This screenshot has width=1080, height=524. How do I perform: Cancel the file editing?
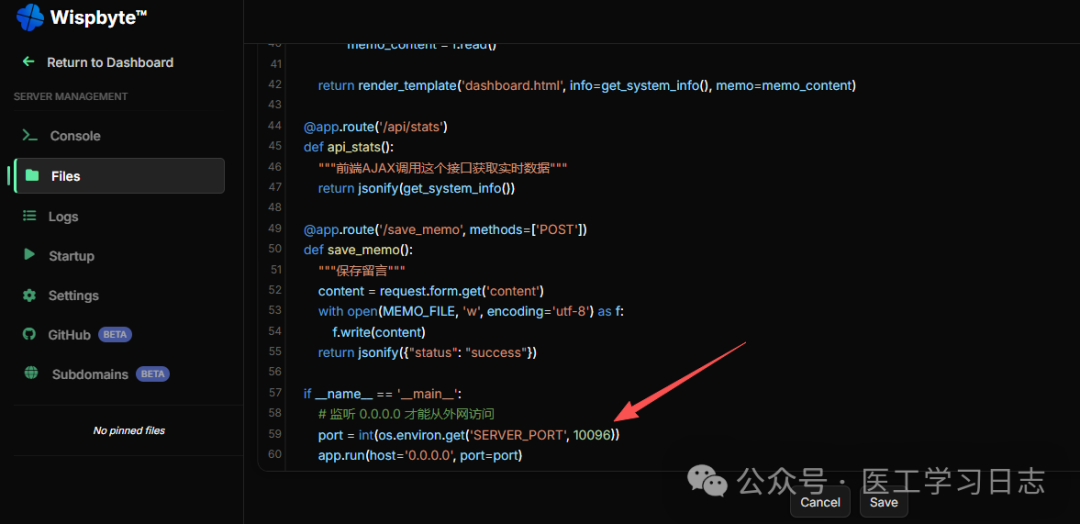(x=820, y=502)
